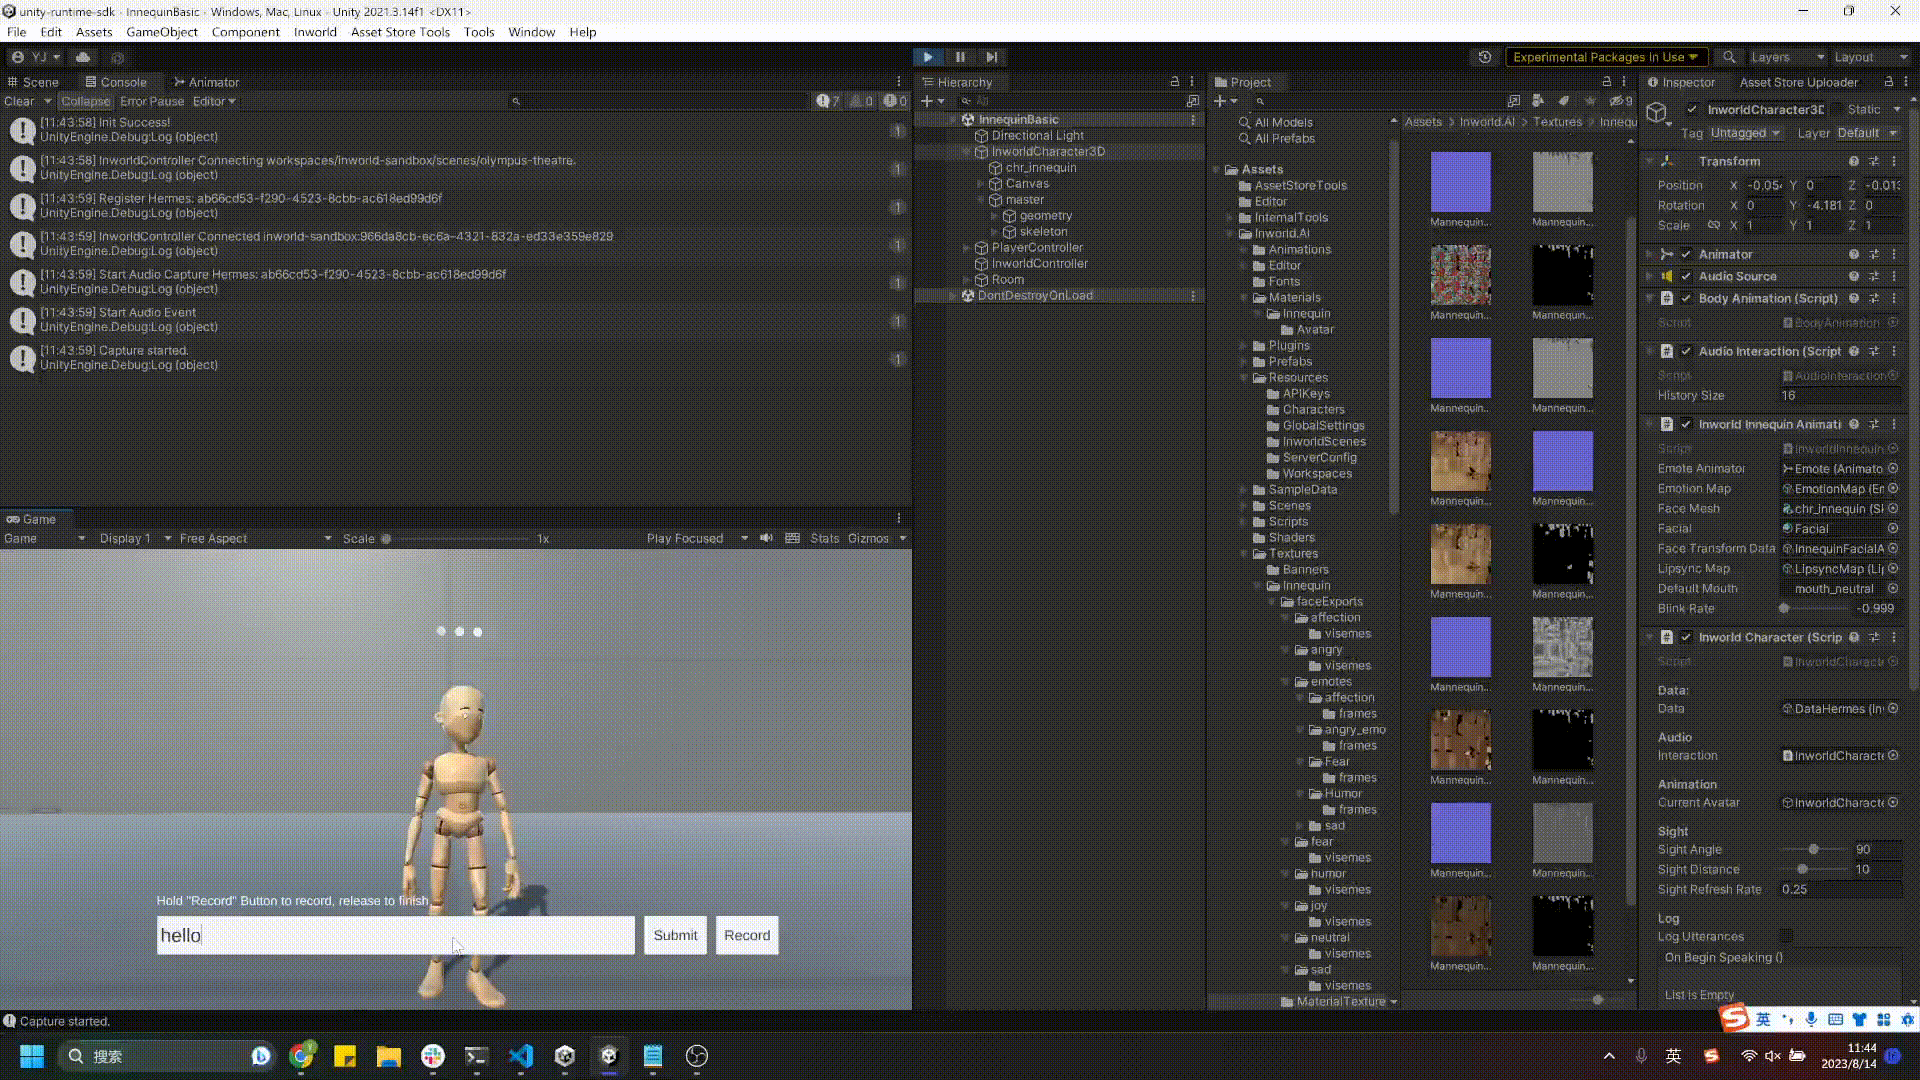Toggle Gizmos in Game view
Screen dimensions: 1920x1080
click(868, 538)
